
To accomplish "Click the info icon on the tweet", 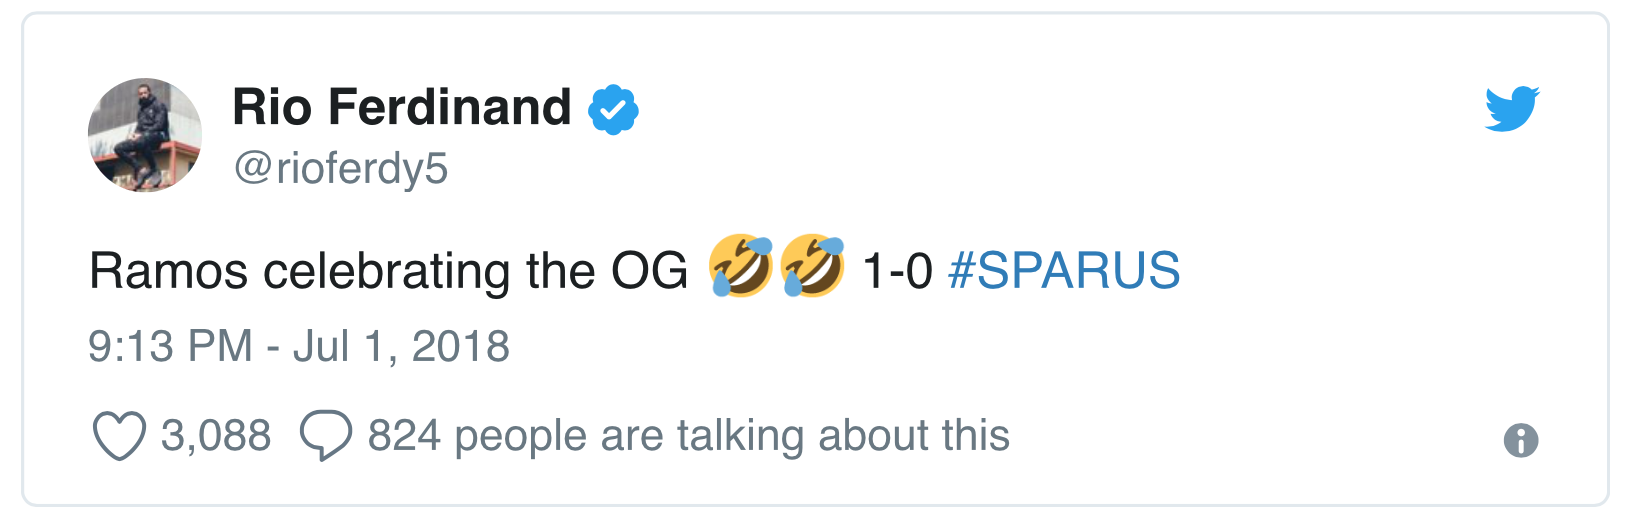I will (x=1520, y=440).
